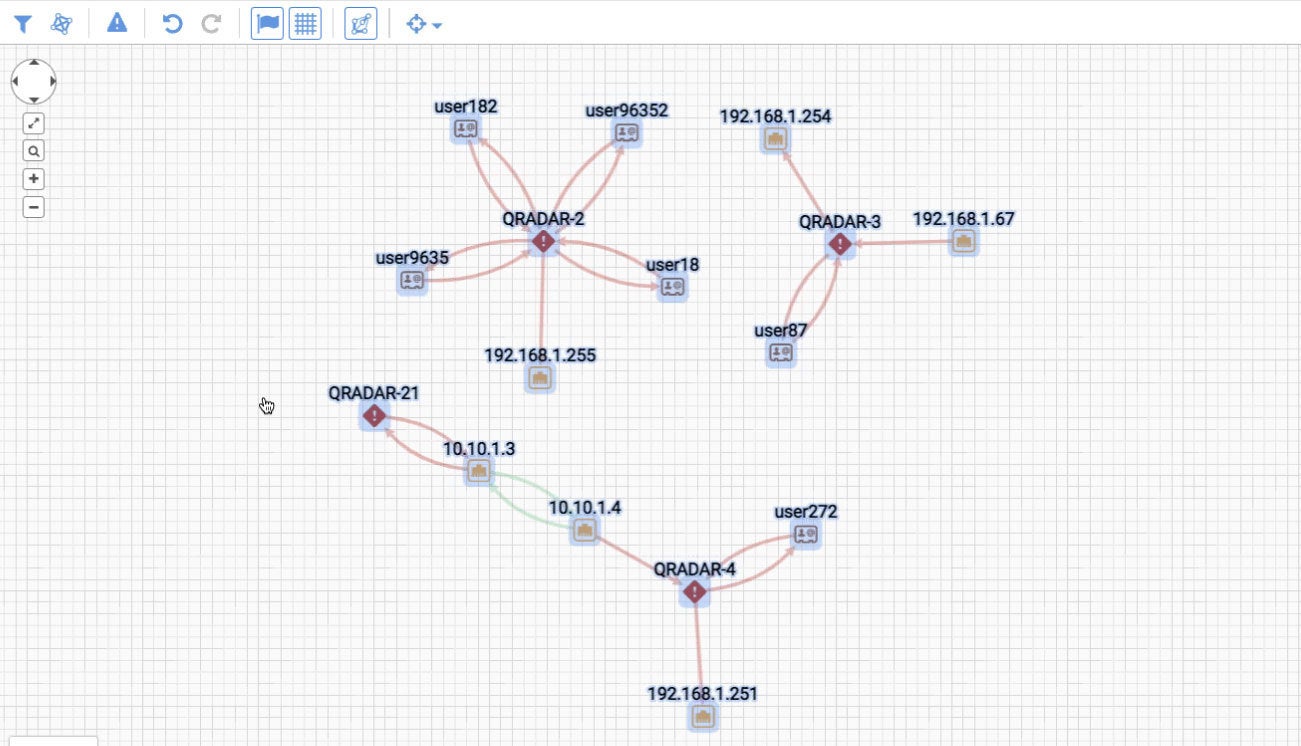Select the 192.168.1.251 IP node

pyautogui.click(x=703, y=716)
